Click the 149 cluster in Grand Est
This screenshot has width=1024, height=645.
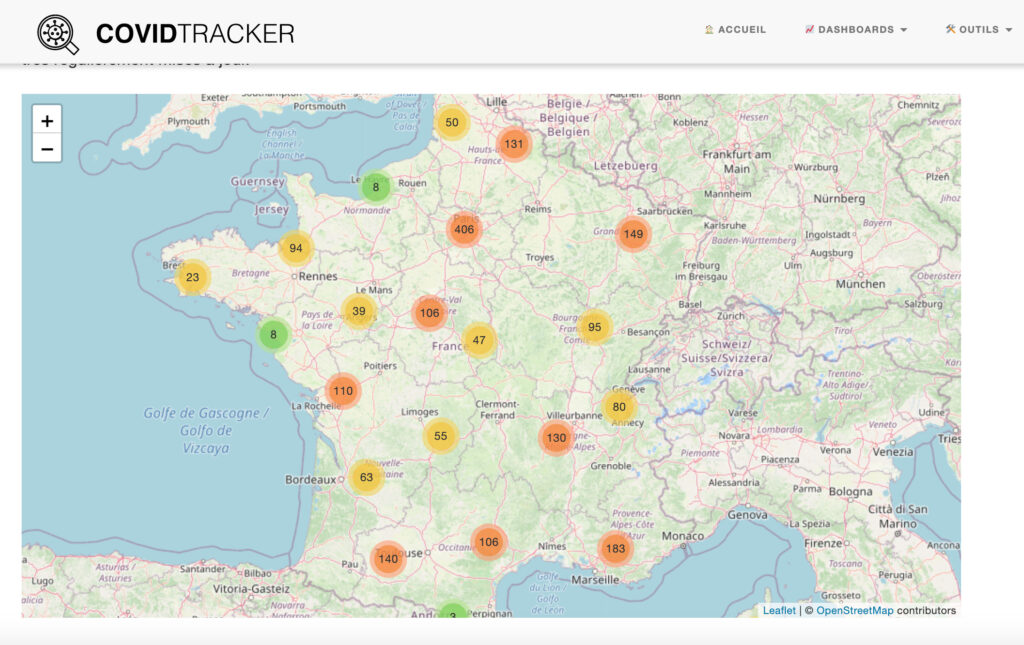(x=633, y=234)
